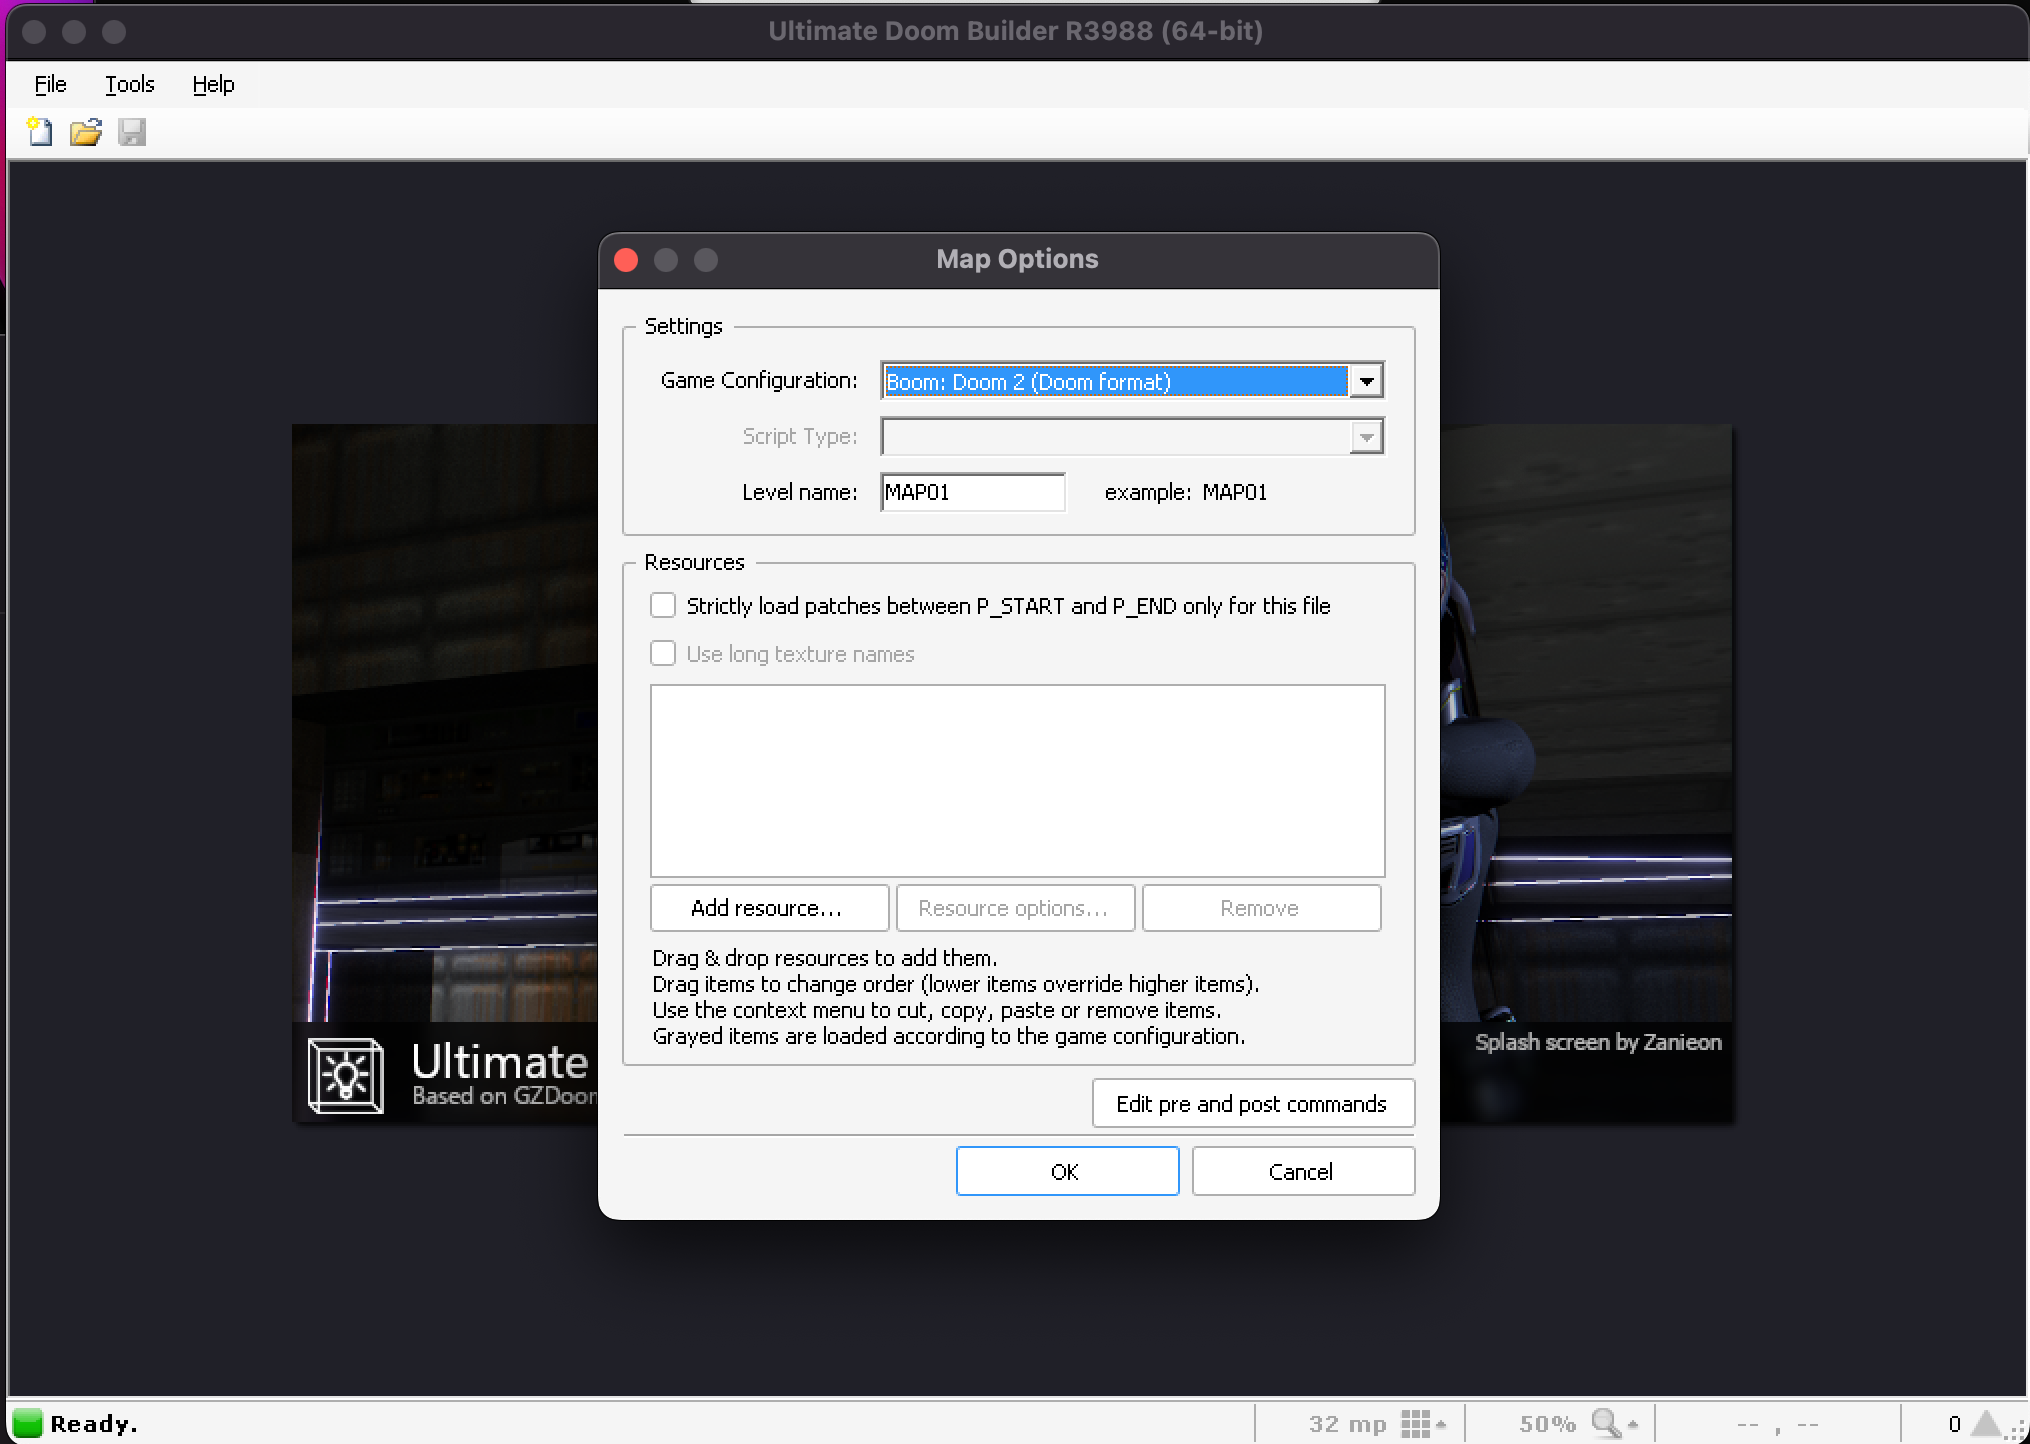Click the zoom magnifier icon in status bar
The image size is (2030, 1444).
click(x=1603, y=1422)
